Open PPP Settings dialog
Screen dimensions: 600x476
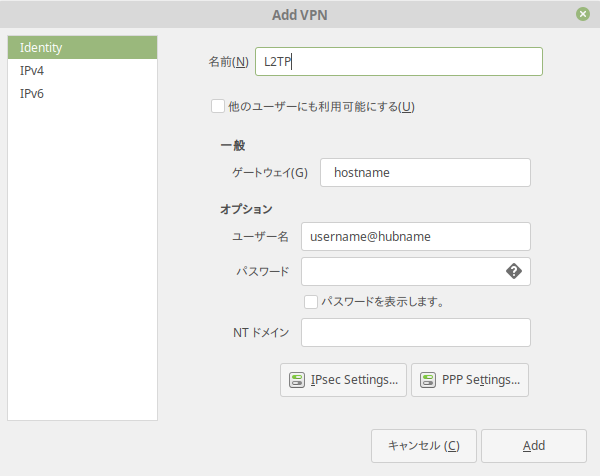coord(470,380)
